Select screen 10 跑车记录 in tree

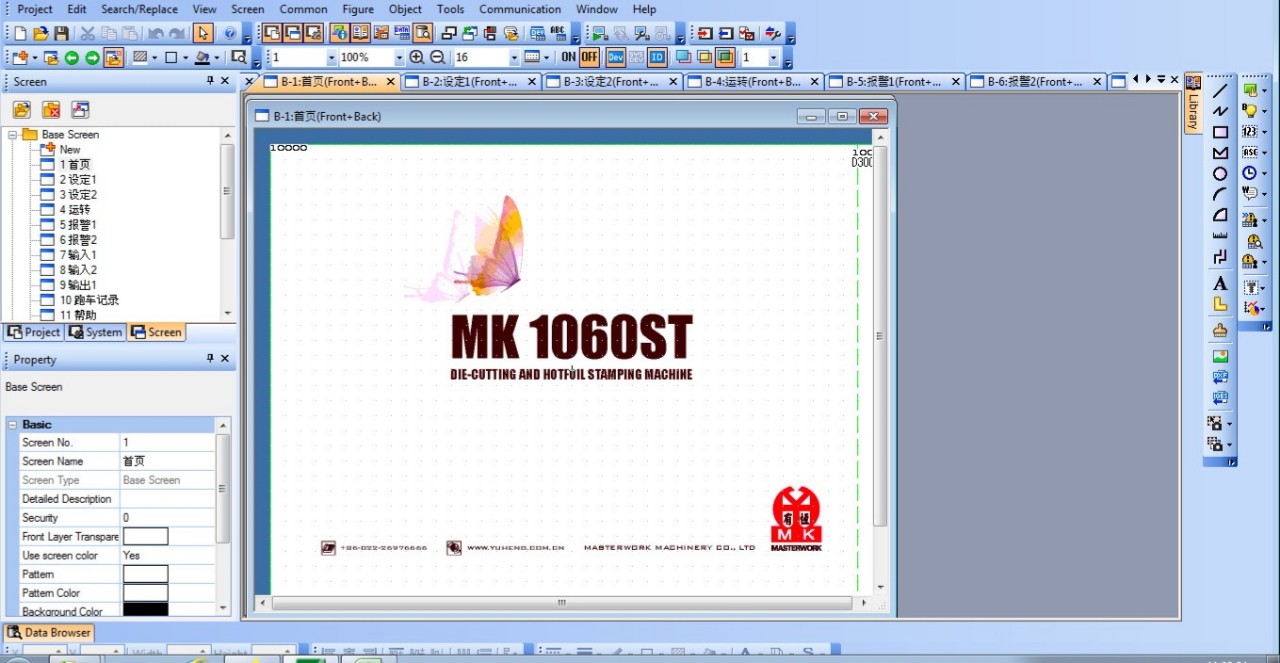click(x=89, y=300)
